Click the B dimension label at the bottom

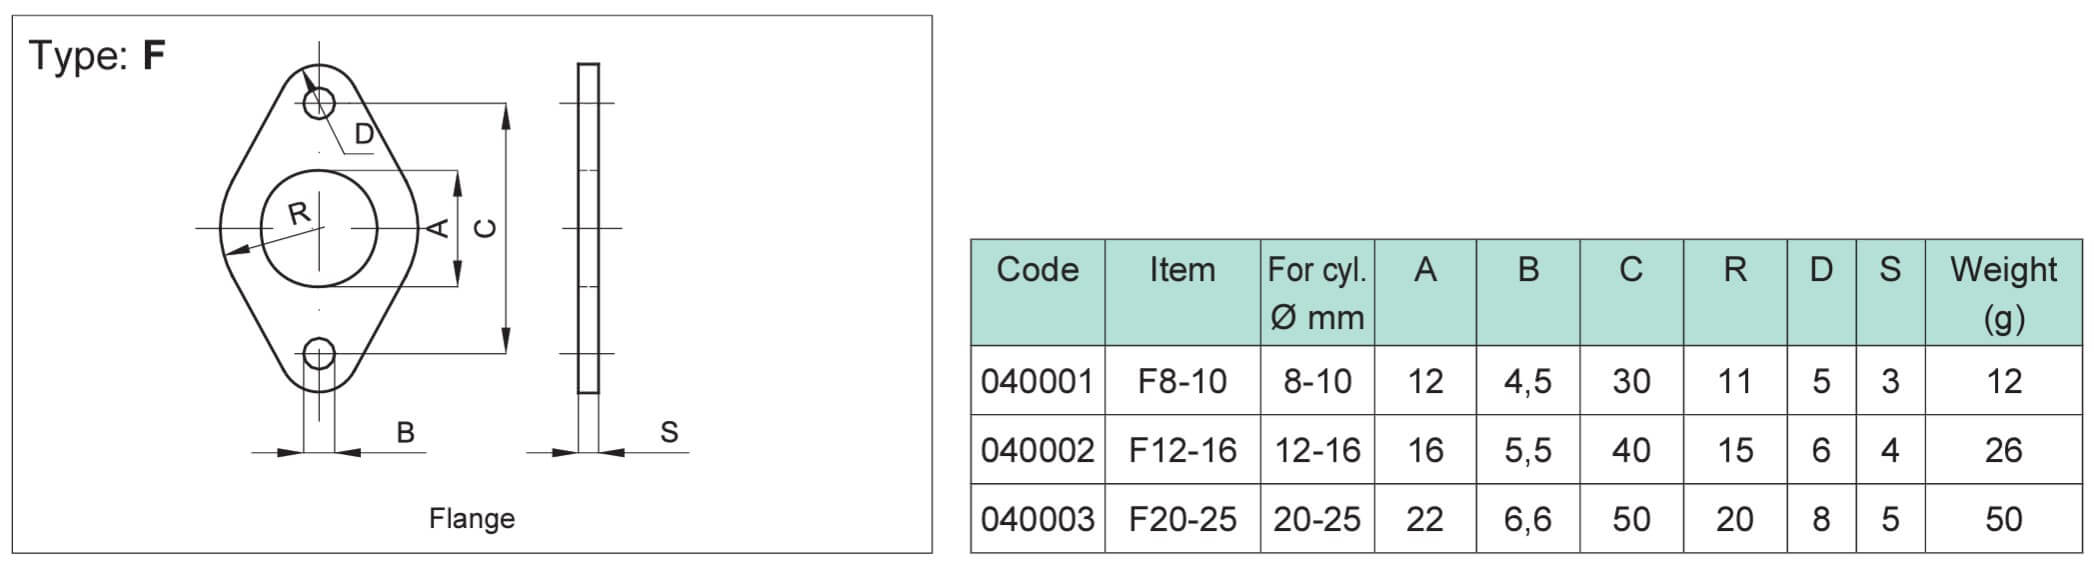(405, 433)
